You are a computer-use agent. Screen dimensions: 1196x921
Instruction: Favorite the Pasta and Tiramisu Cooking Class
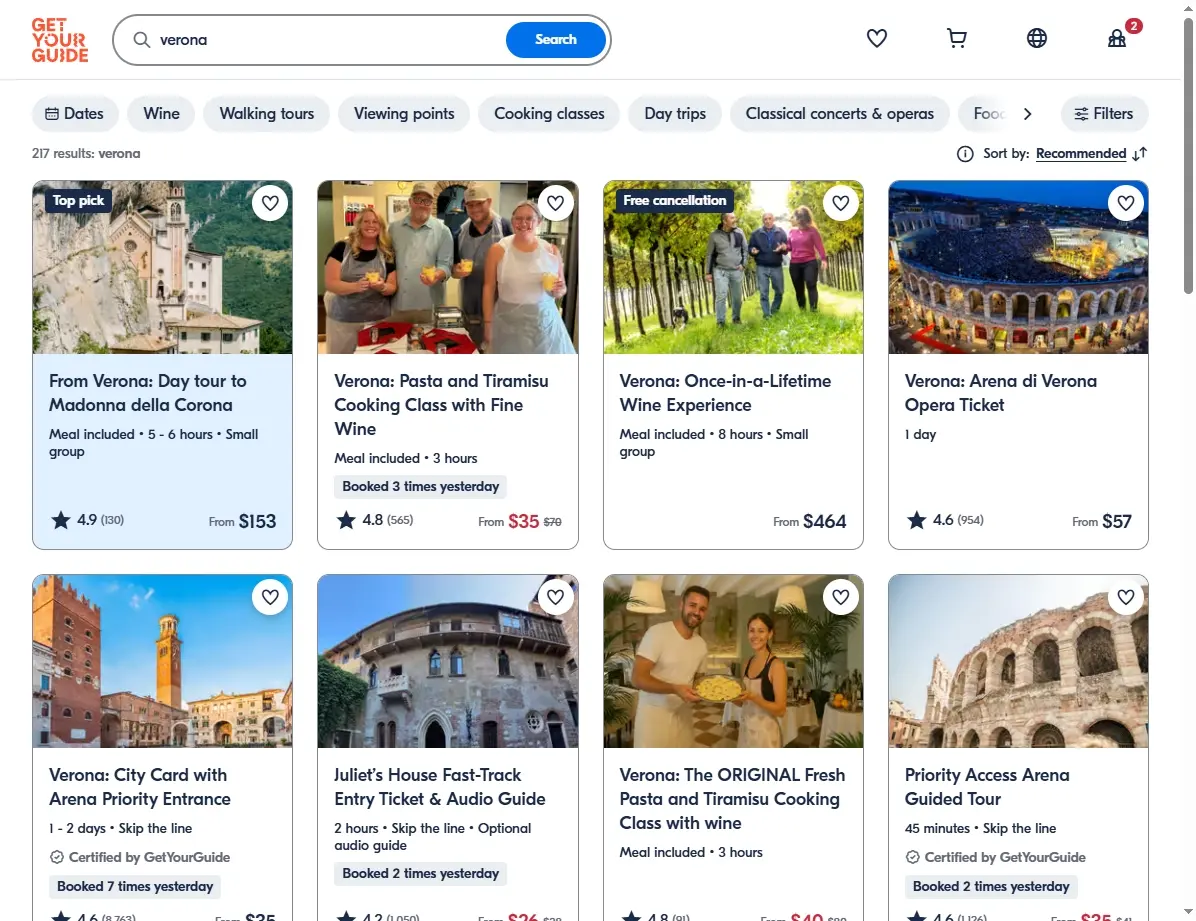tap(555, 203)
